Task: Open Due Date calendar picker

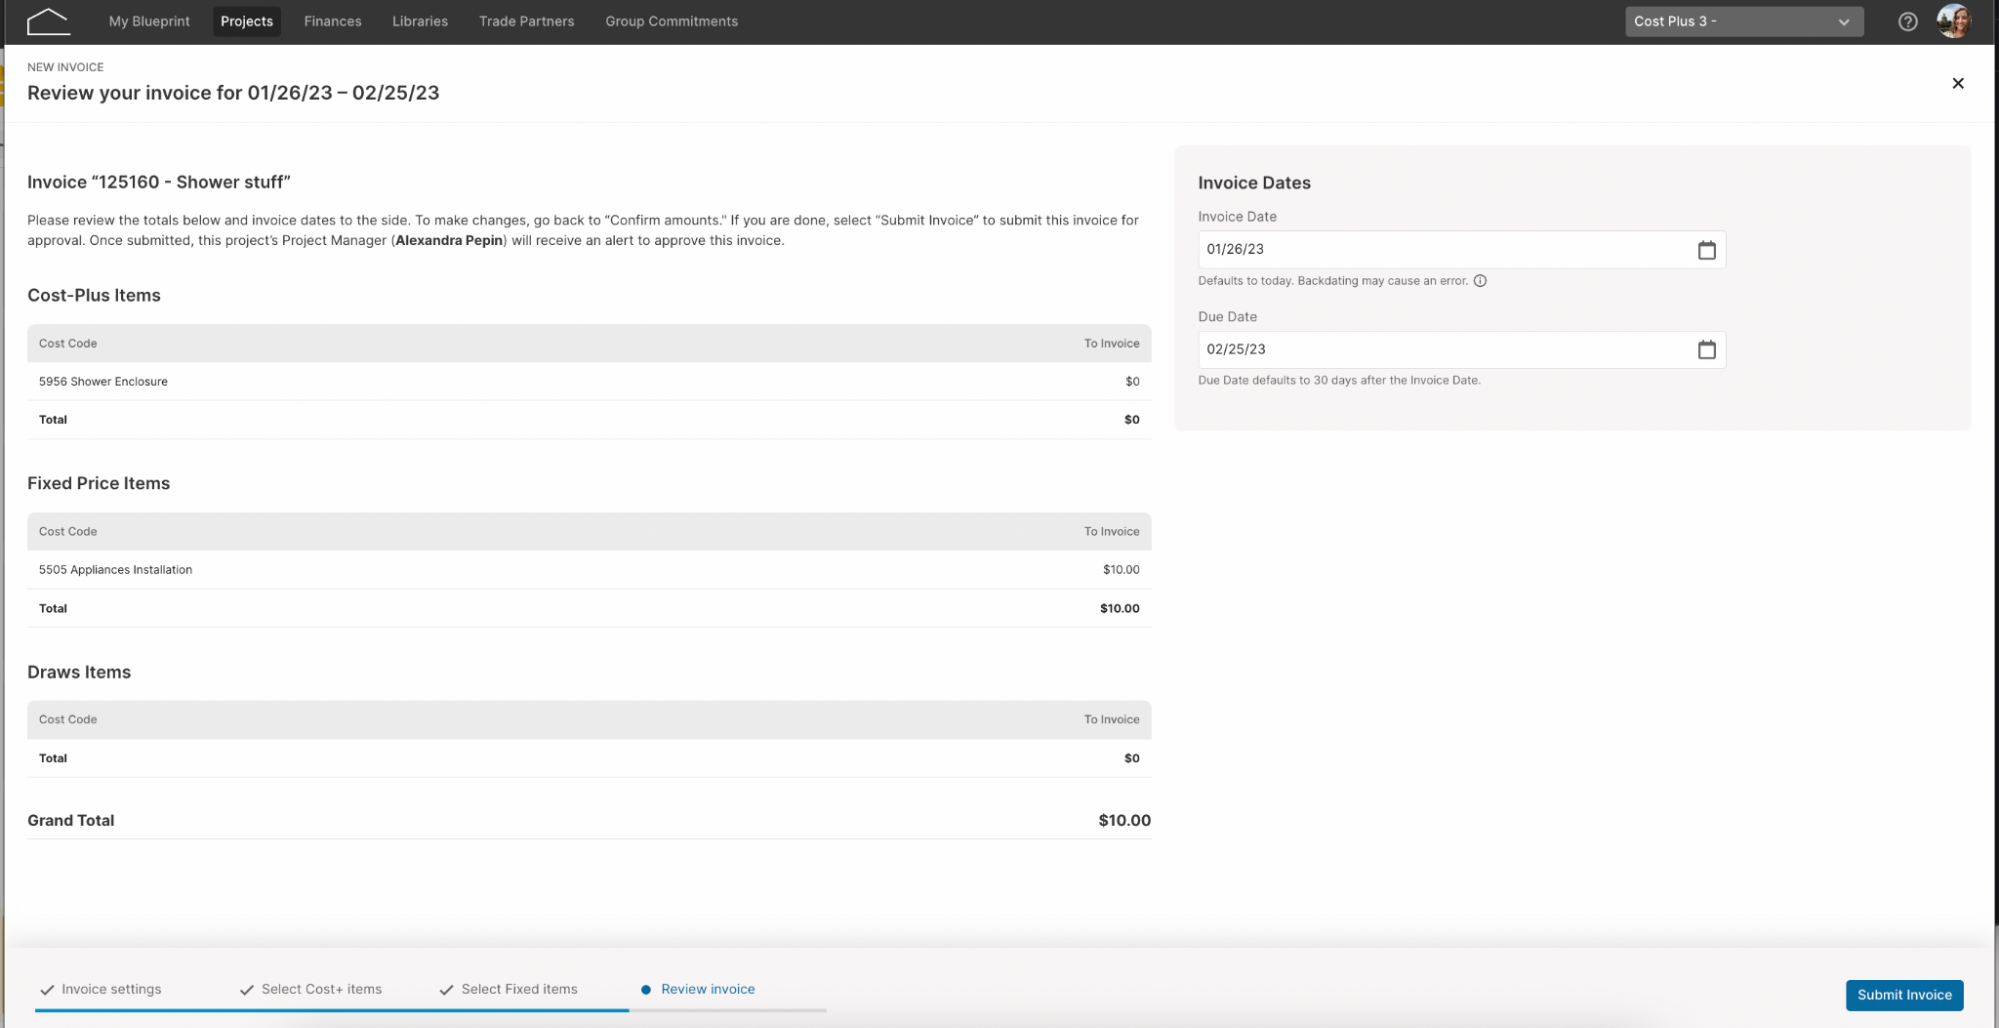Action: 1707,350
